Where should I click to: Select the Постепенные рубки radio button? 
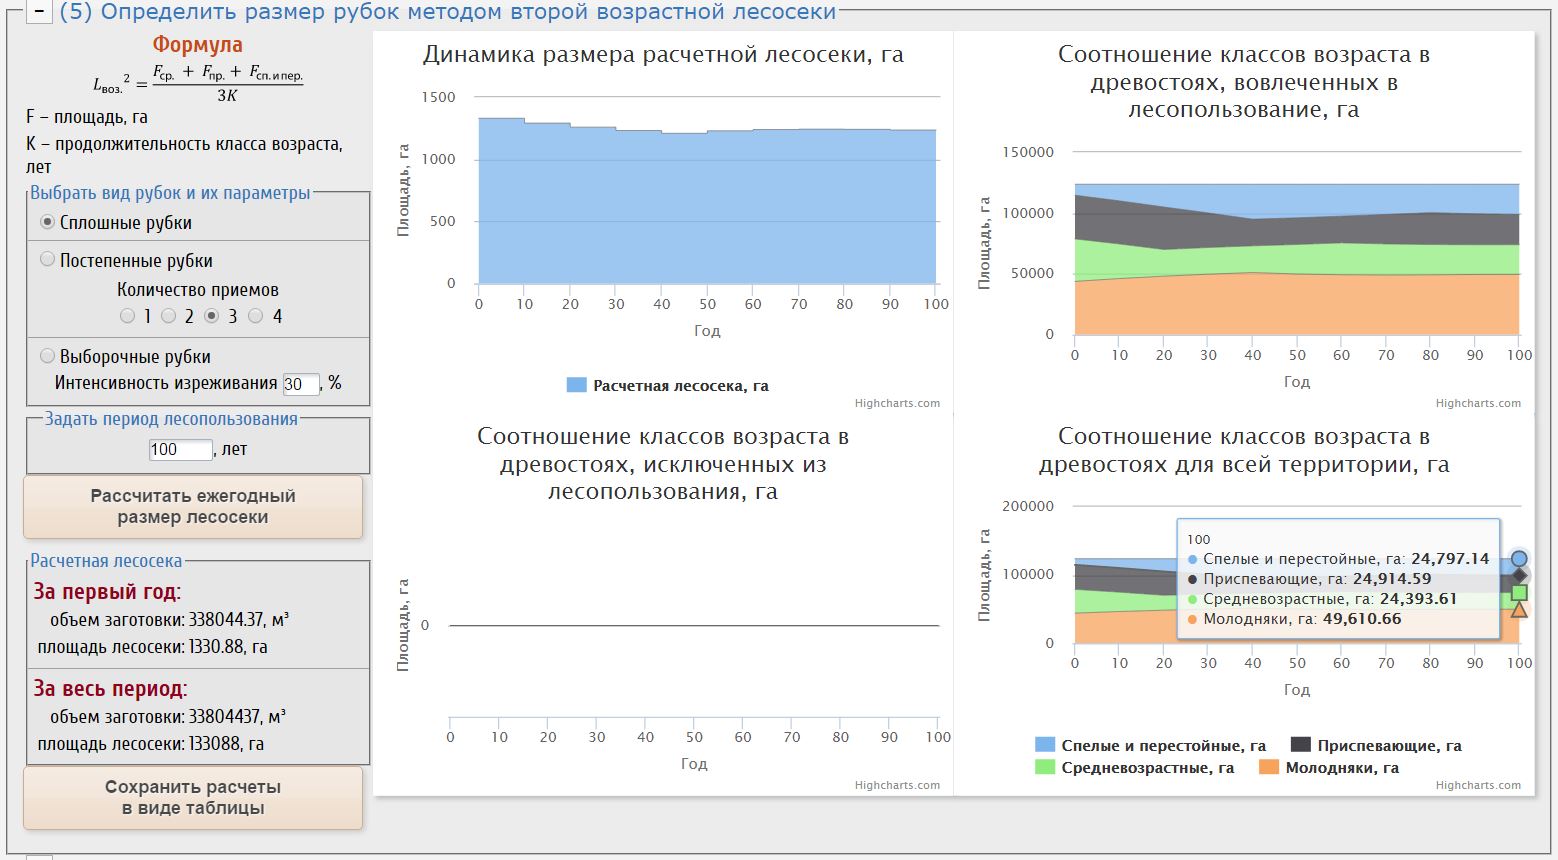pyautogui.click(x=47, y=259)
